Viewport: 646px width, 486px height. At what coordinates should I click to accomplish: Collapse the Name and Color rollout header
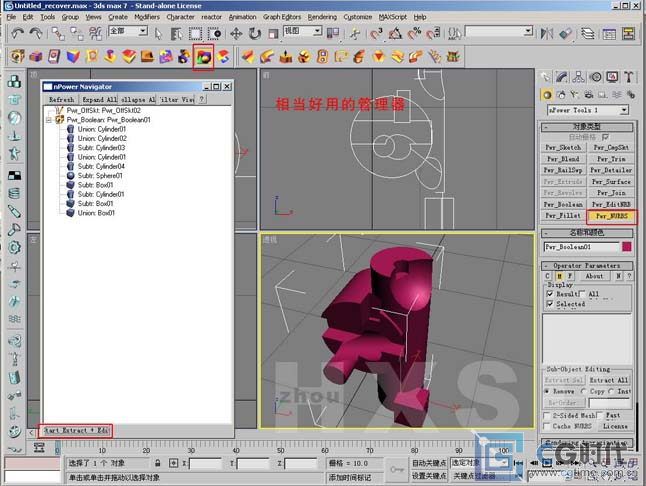[587, 233]
